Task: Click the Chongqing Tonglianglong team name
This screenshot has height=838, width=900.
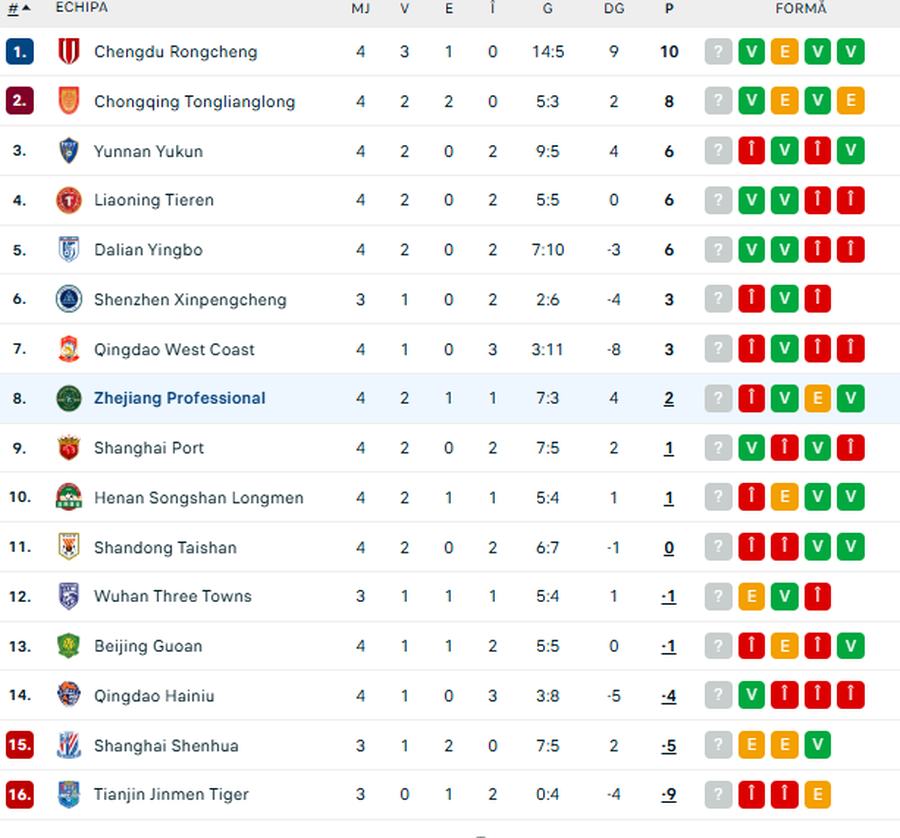Action: pos(194,101)
